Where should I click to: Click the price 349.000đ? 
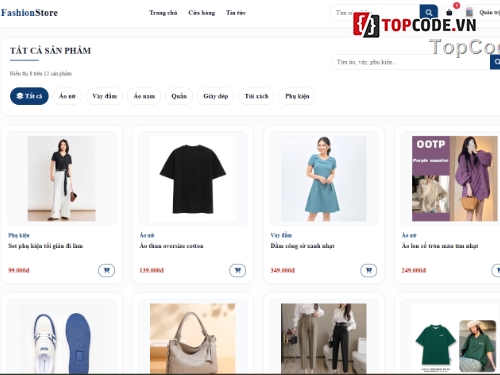(x=283, y=270)
